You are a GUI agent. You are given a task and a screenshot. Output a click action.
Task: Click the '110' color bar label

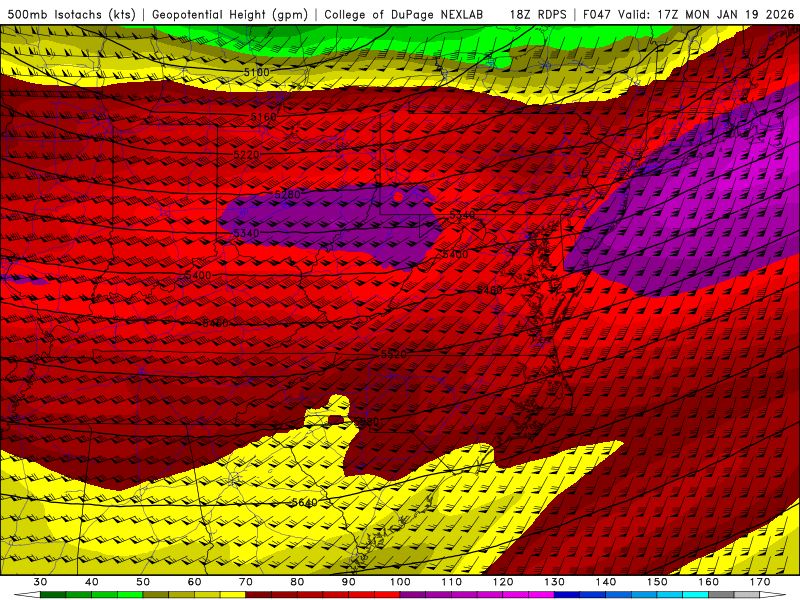tap(452, 582)
